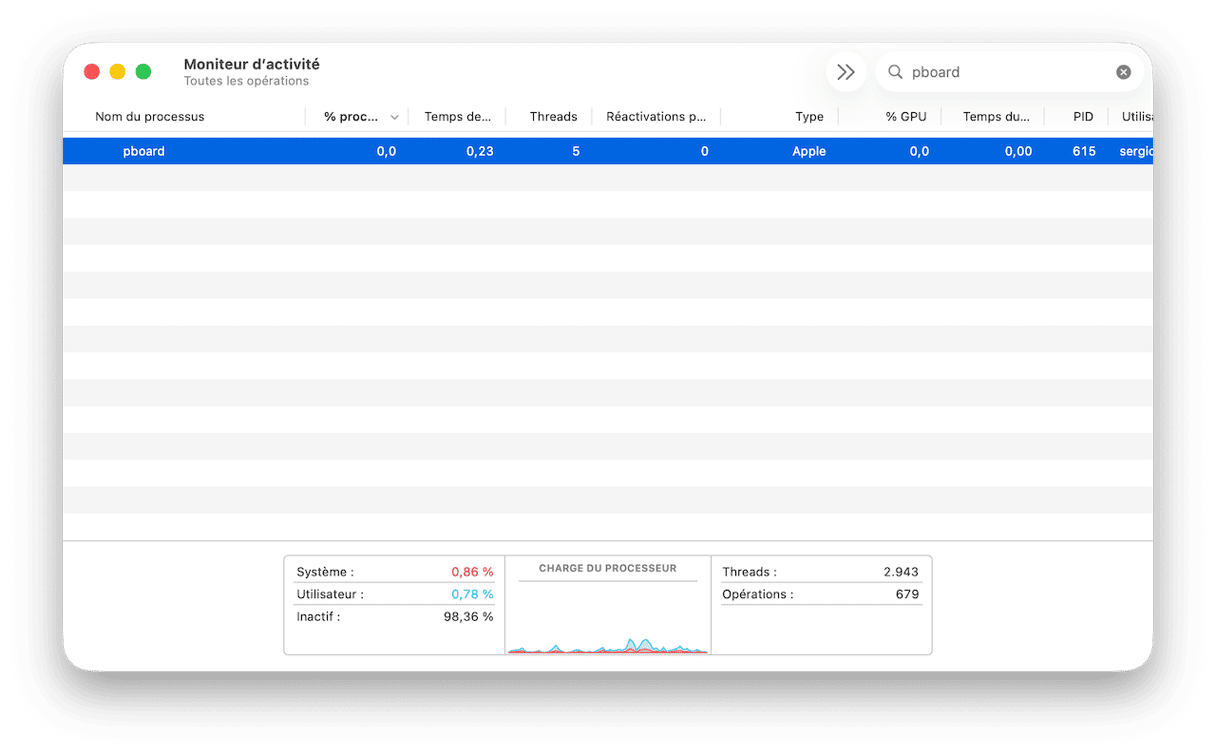Click the Moniteur d'activité window title

251,64
